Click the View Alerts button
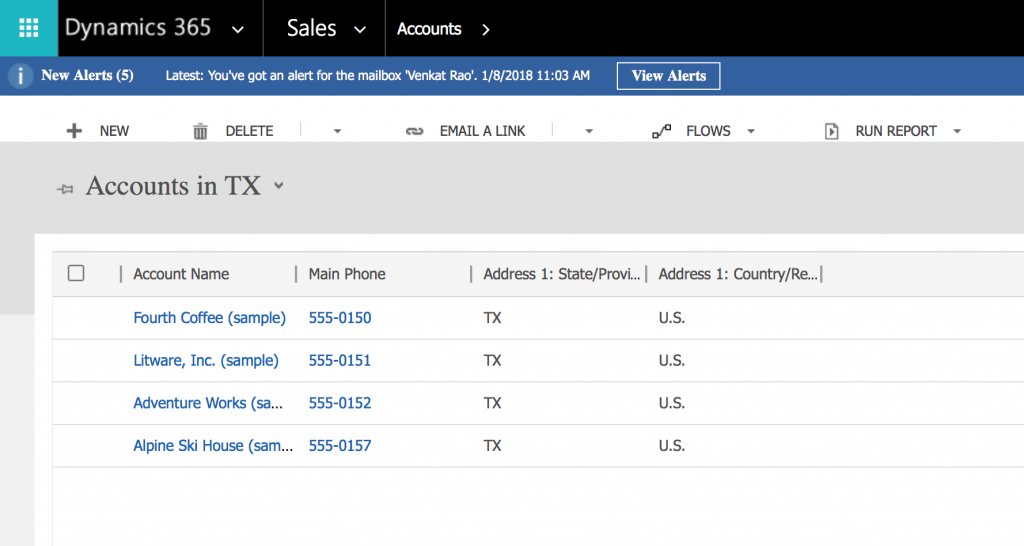This screenshot has height=546, width=1024. tap(668, 76)
